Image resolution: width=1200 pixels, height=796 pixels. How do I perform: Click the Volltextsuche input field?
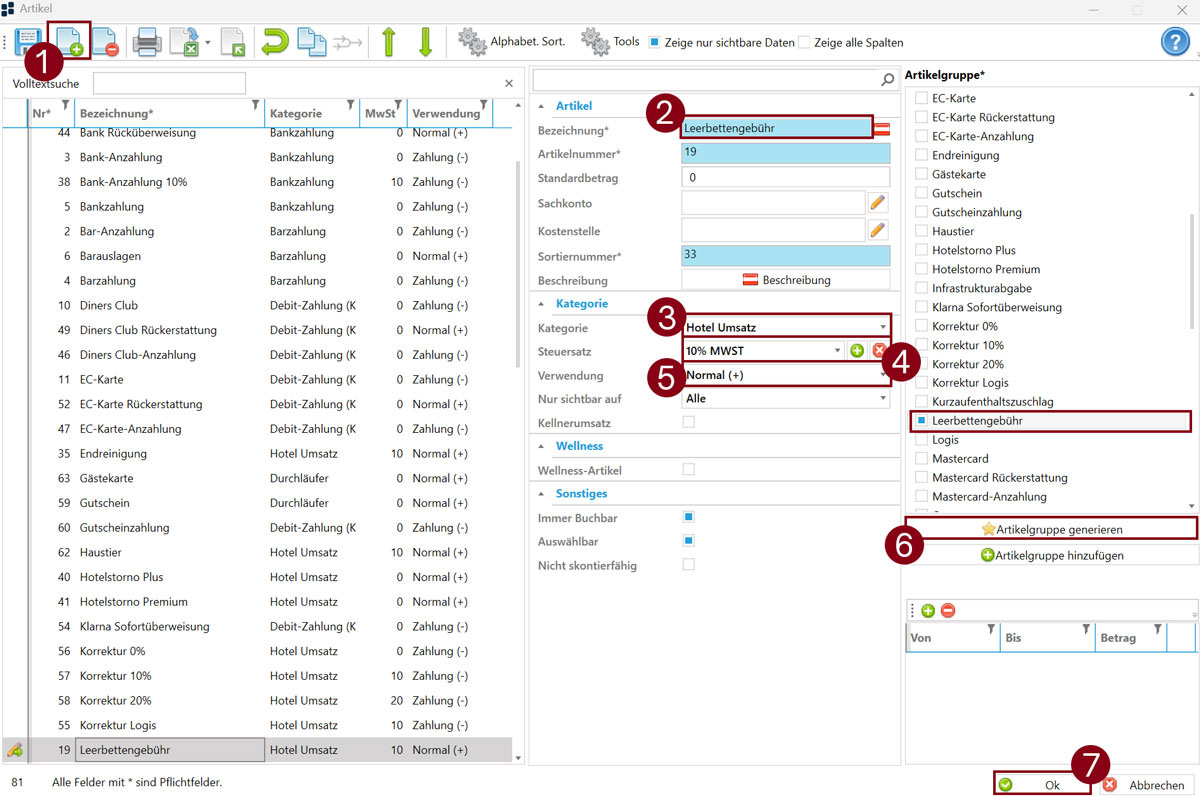(169, 83)
